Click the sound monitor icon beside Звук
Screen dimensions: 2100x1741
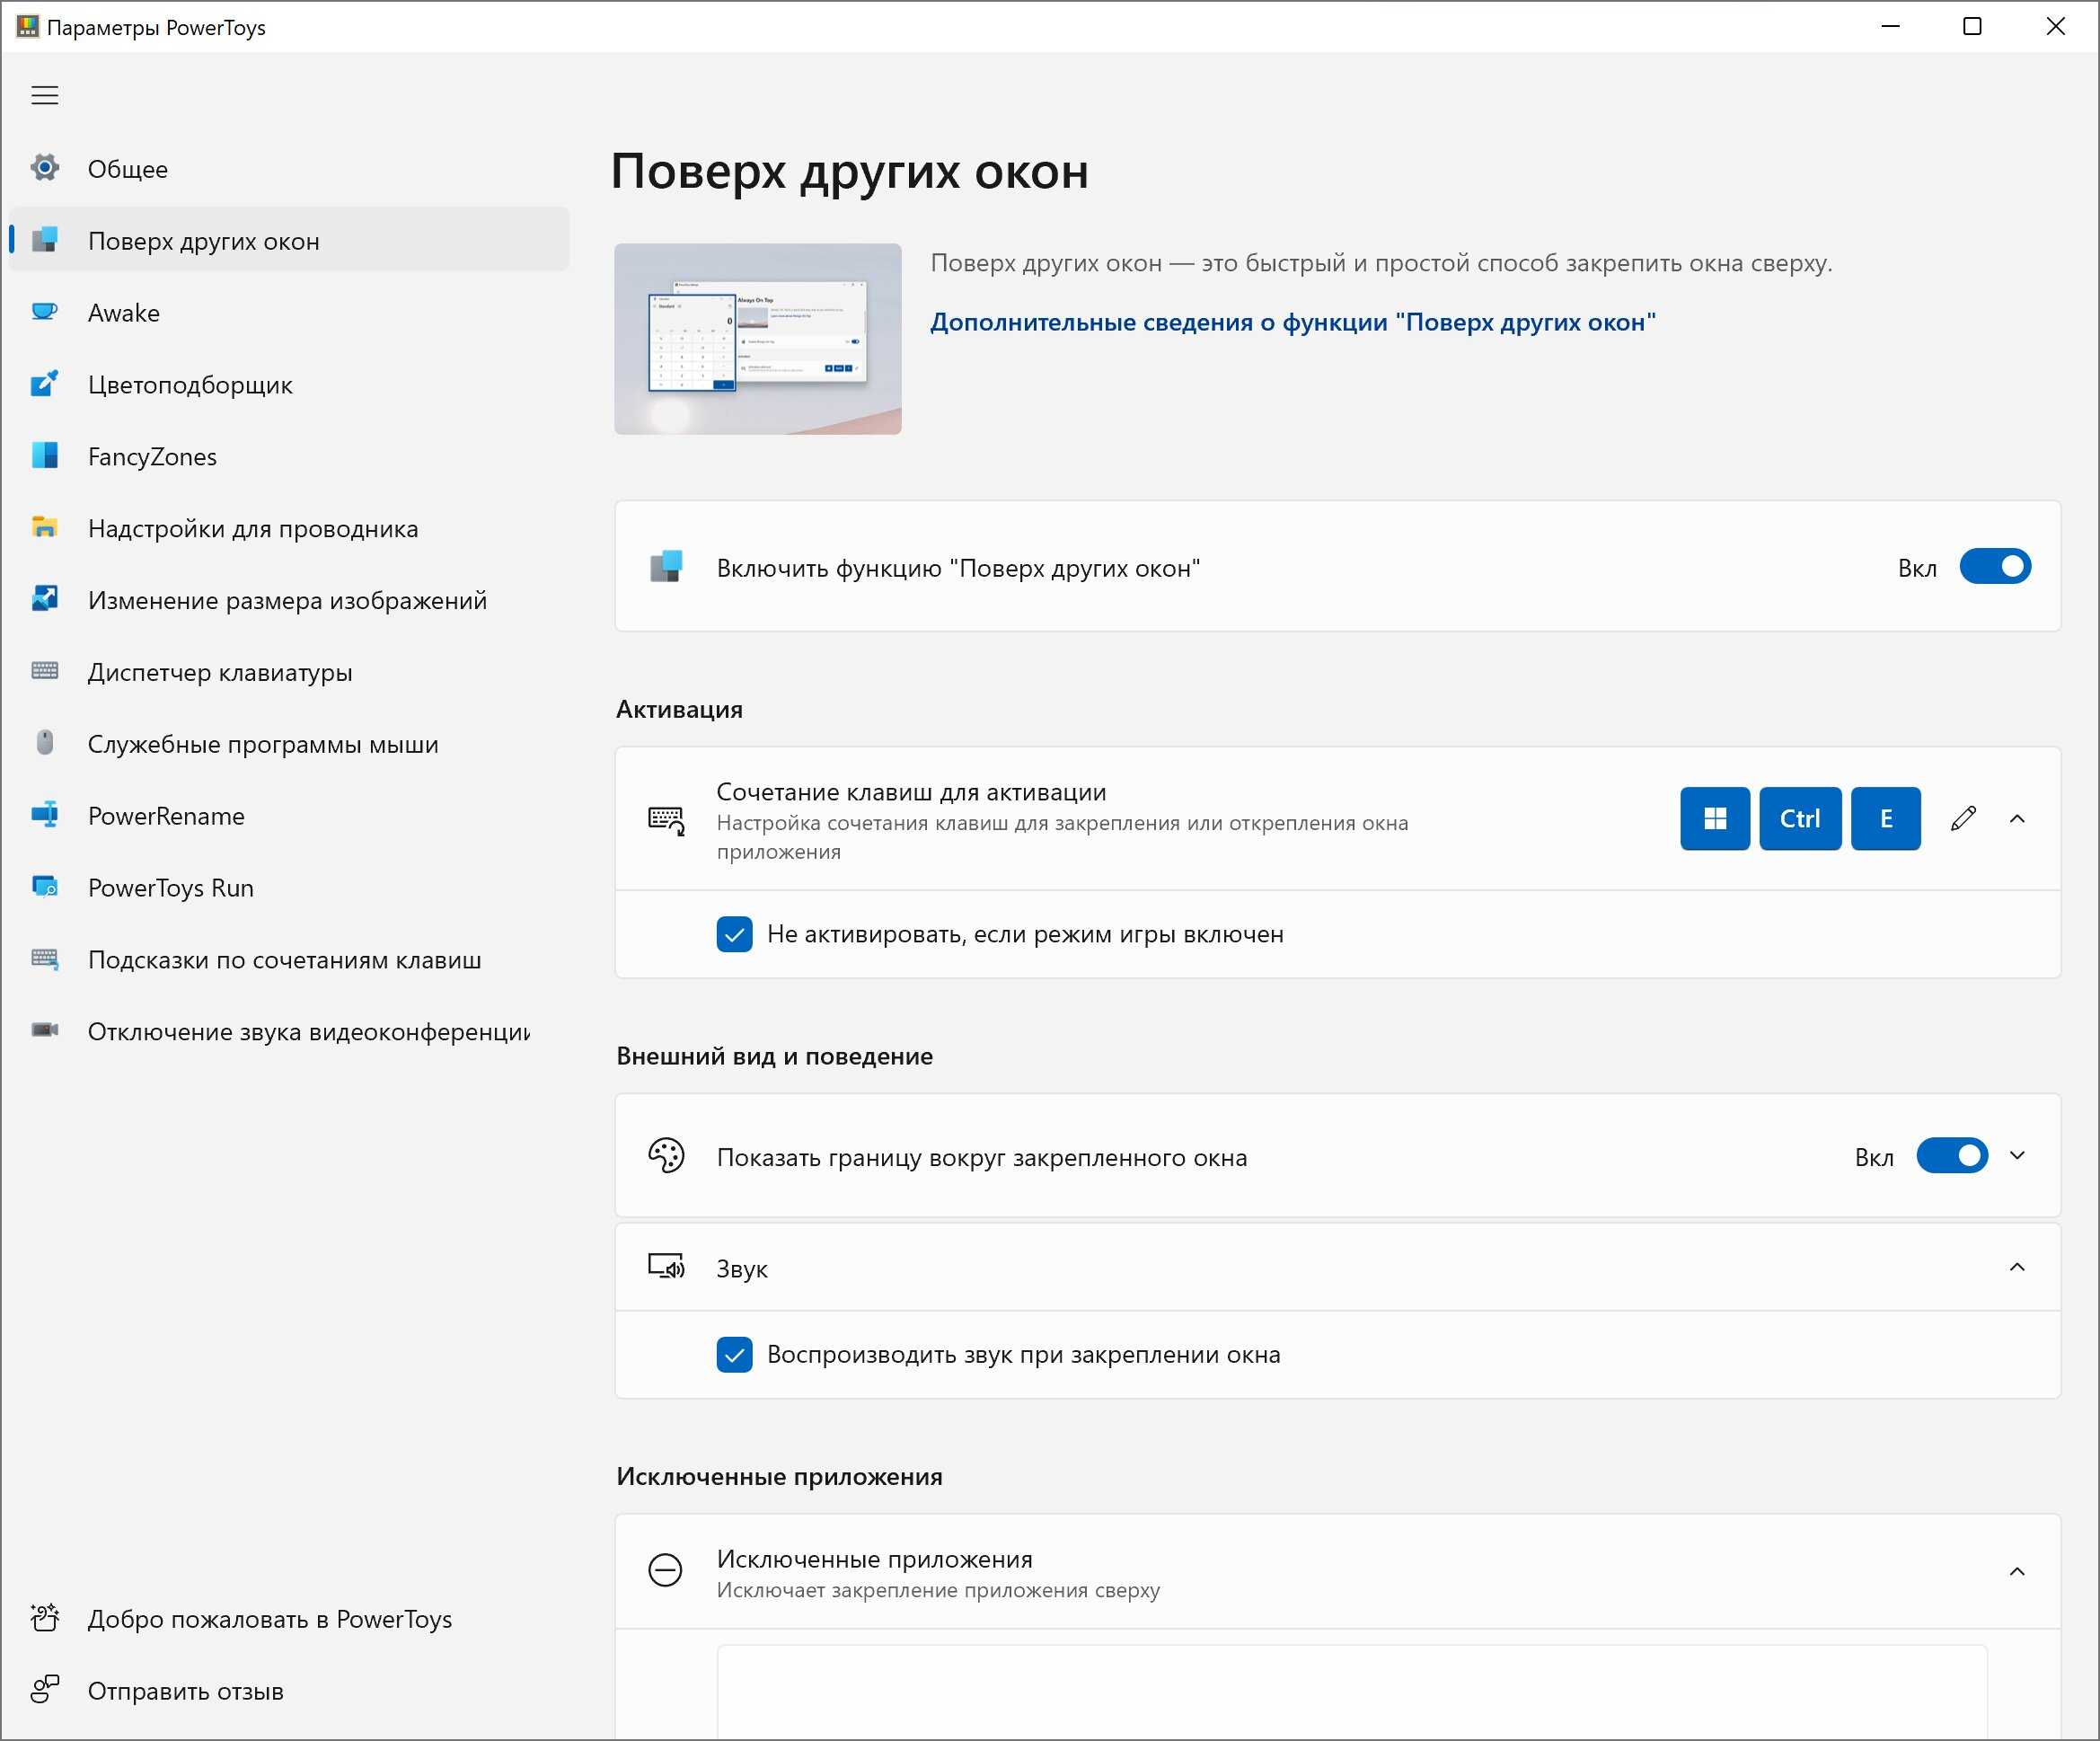[x=666, y=1268]
